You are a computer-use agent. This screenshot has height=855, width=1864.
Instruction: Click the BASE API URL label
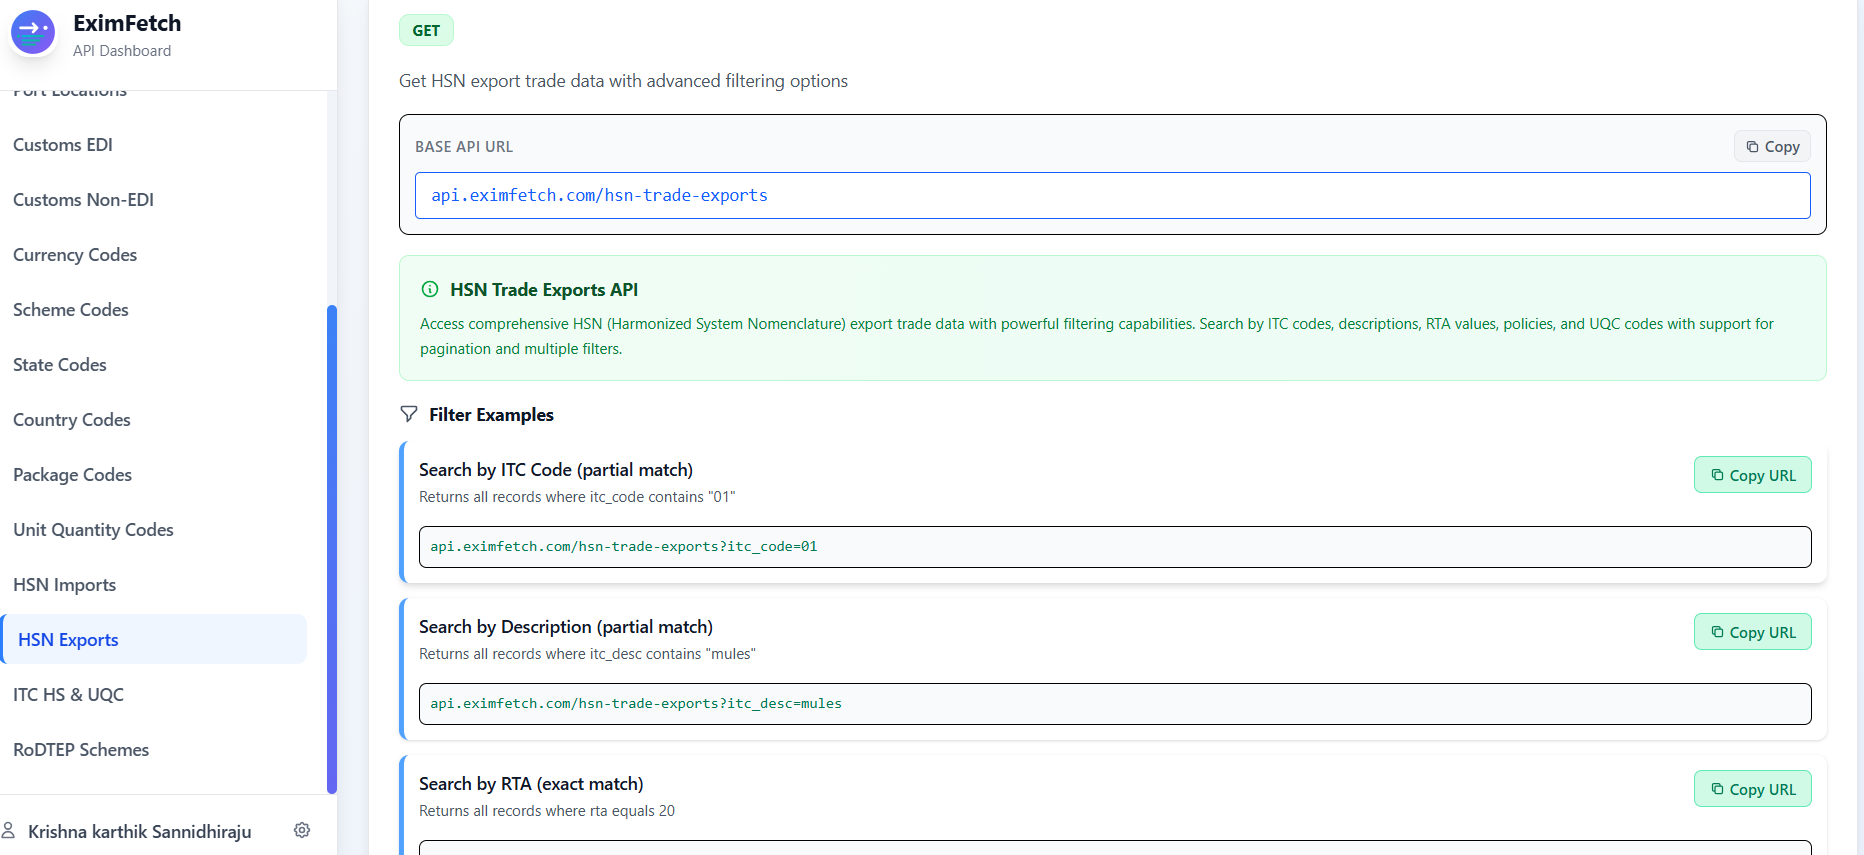point(464,146)
